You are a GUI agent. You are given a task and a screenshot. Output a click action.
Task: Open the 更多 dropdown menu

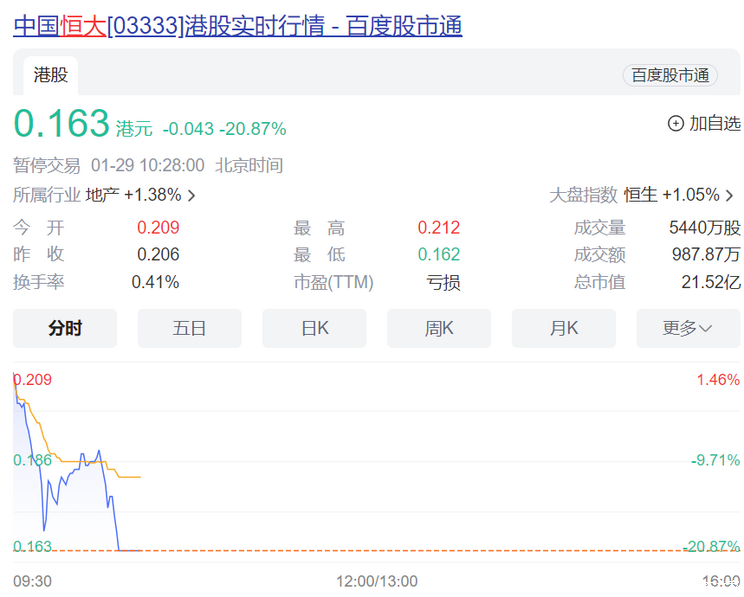(x=688, y=328)
